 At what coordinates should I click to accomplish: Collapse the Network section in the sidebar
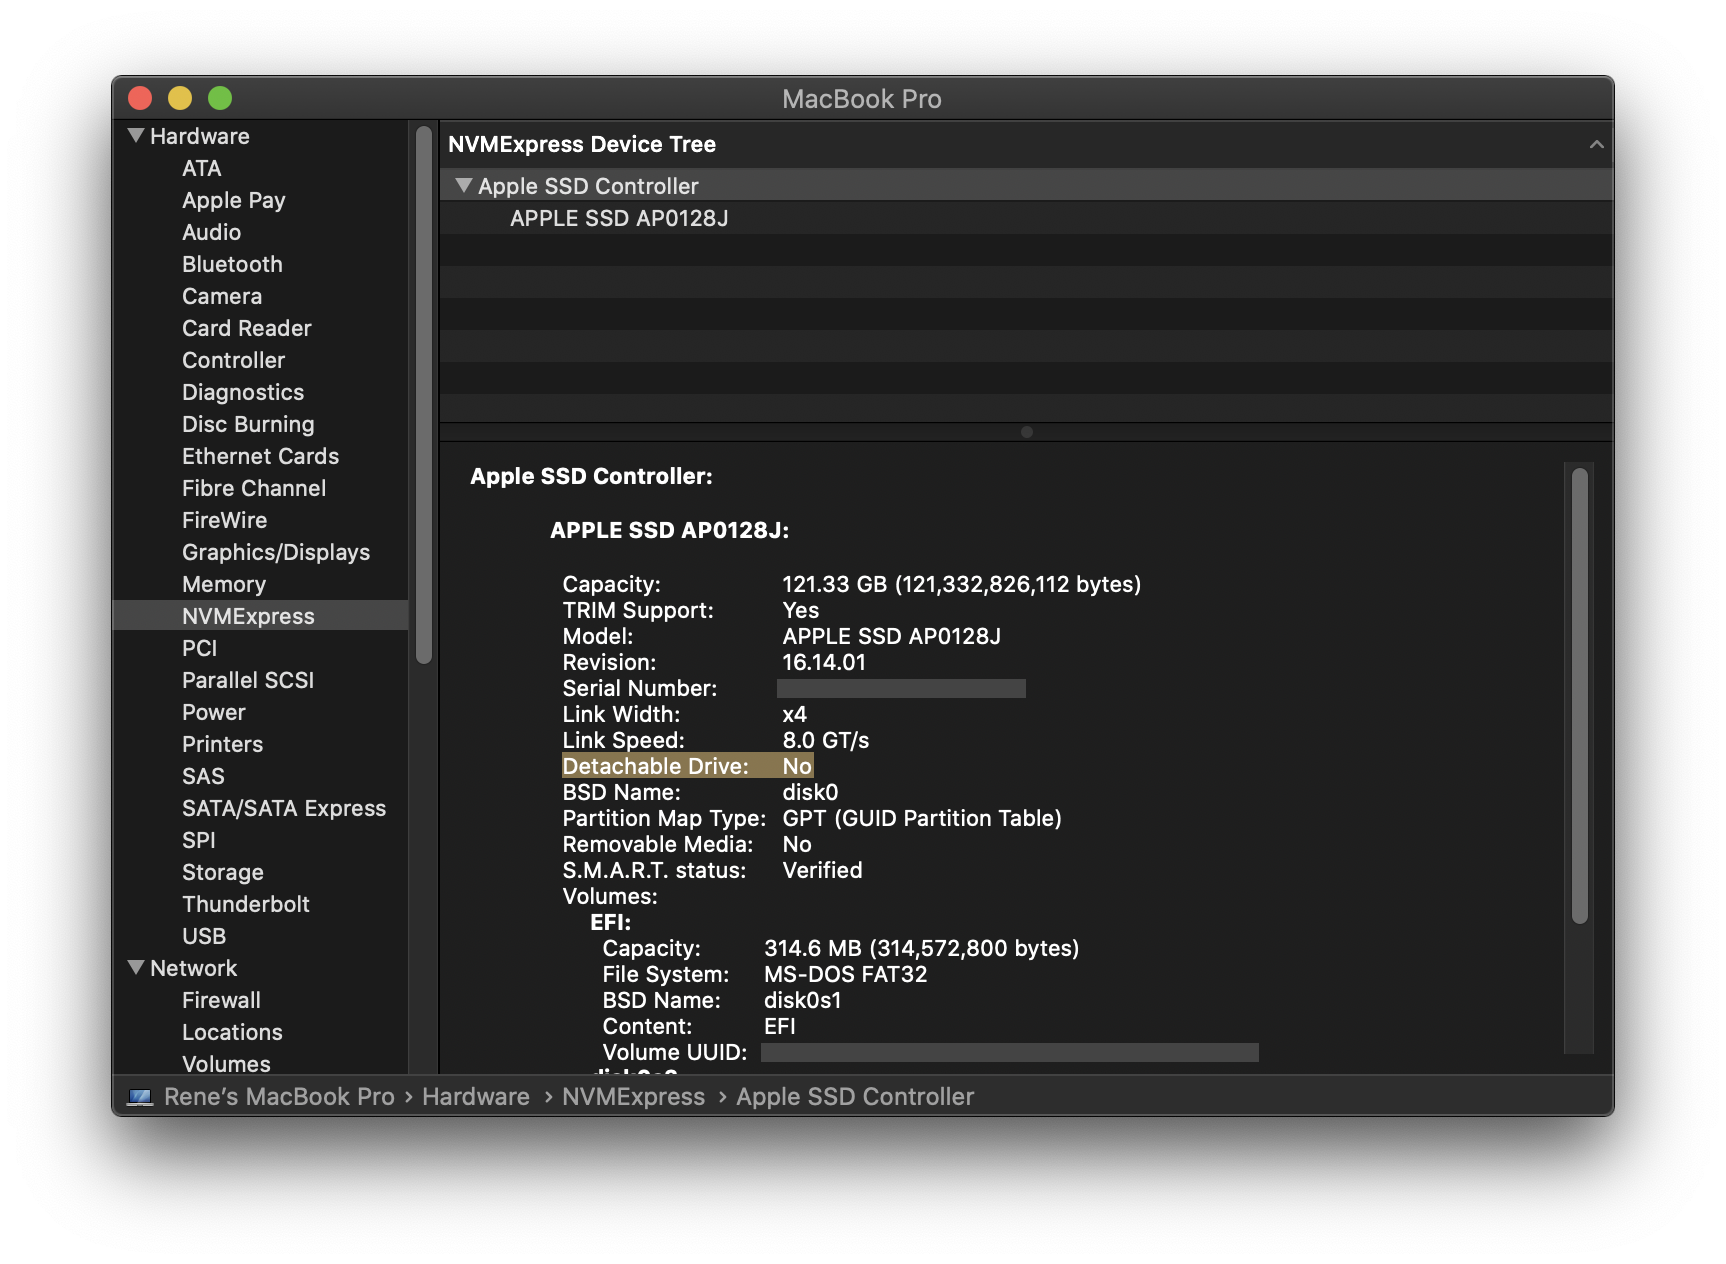pyautogui.click(x=136, y=967)
